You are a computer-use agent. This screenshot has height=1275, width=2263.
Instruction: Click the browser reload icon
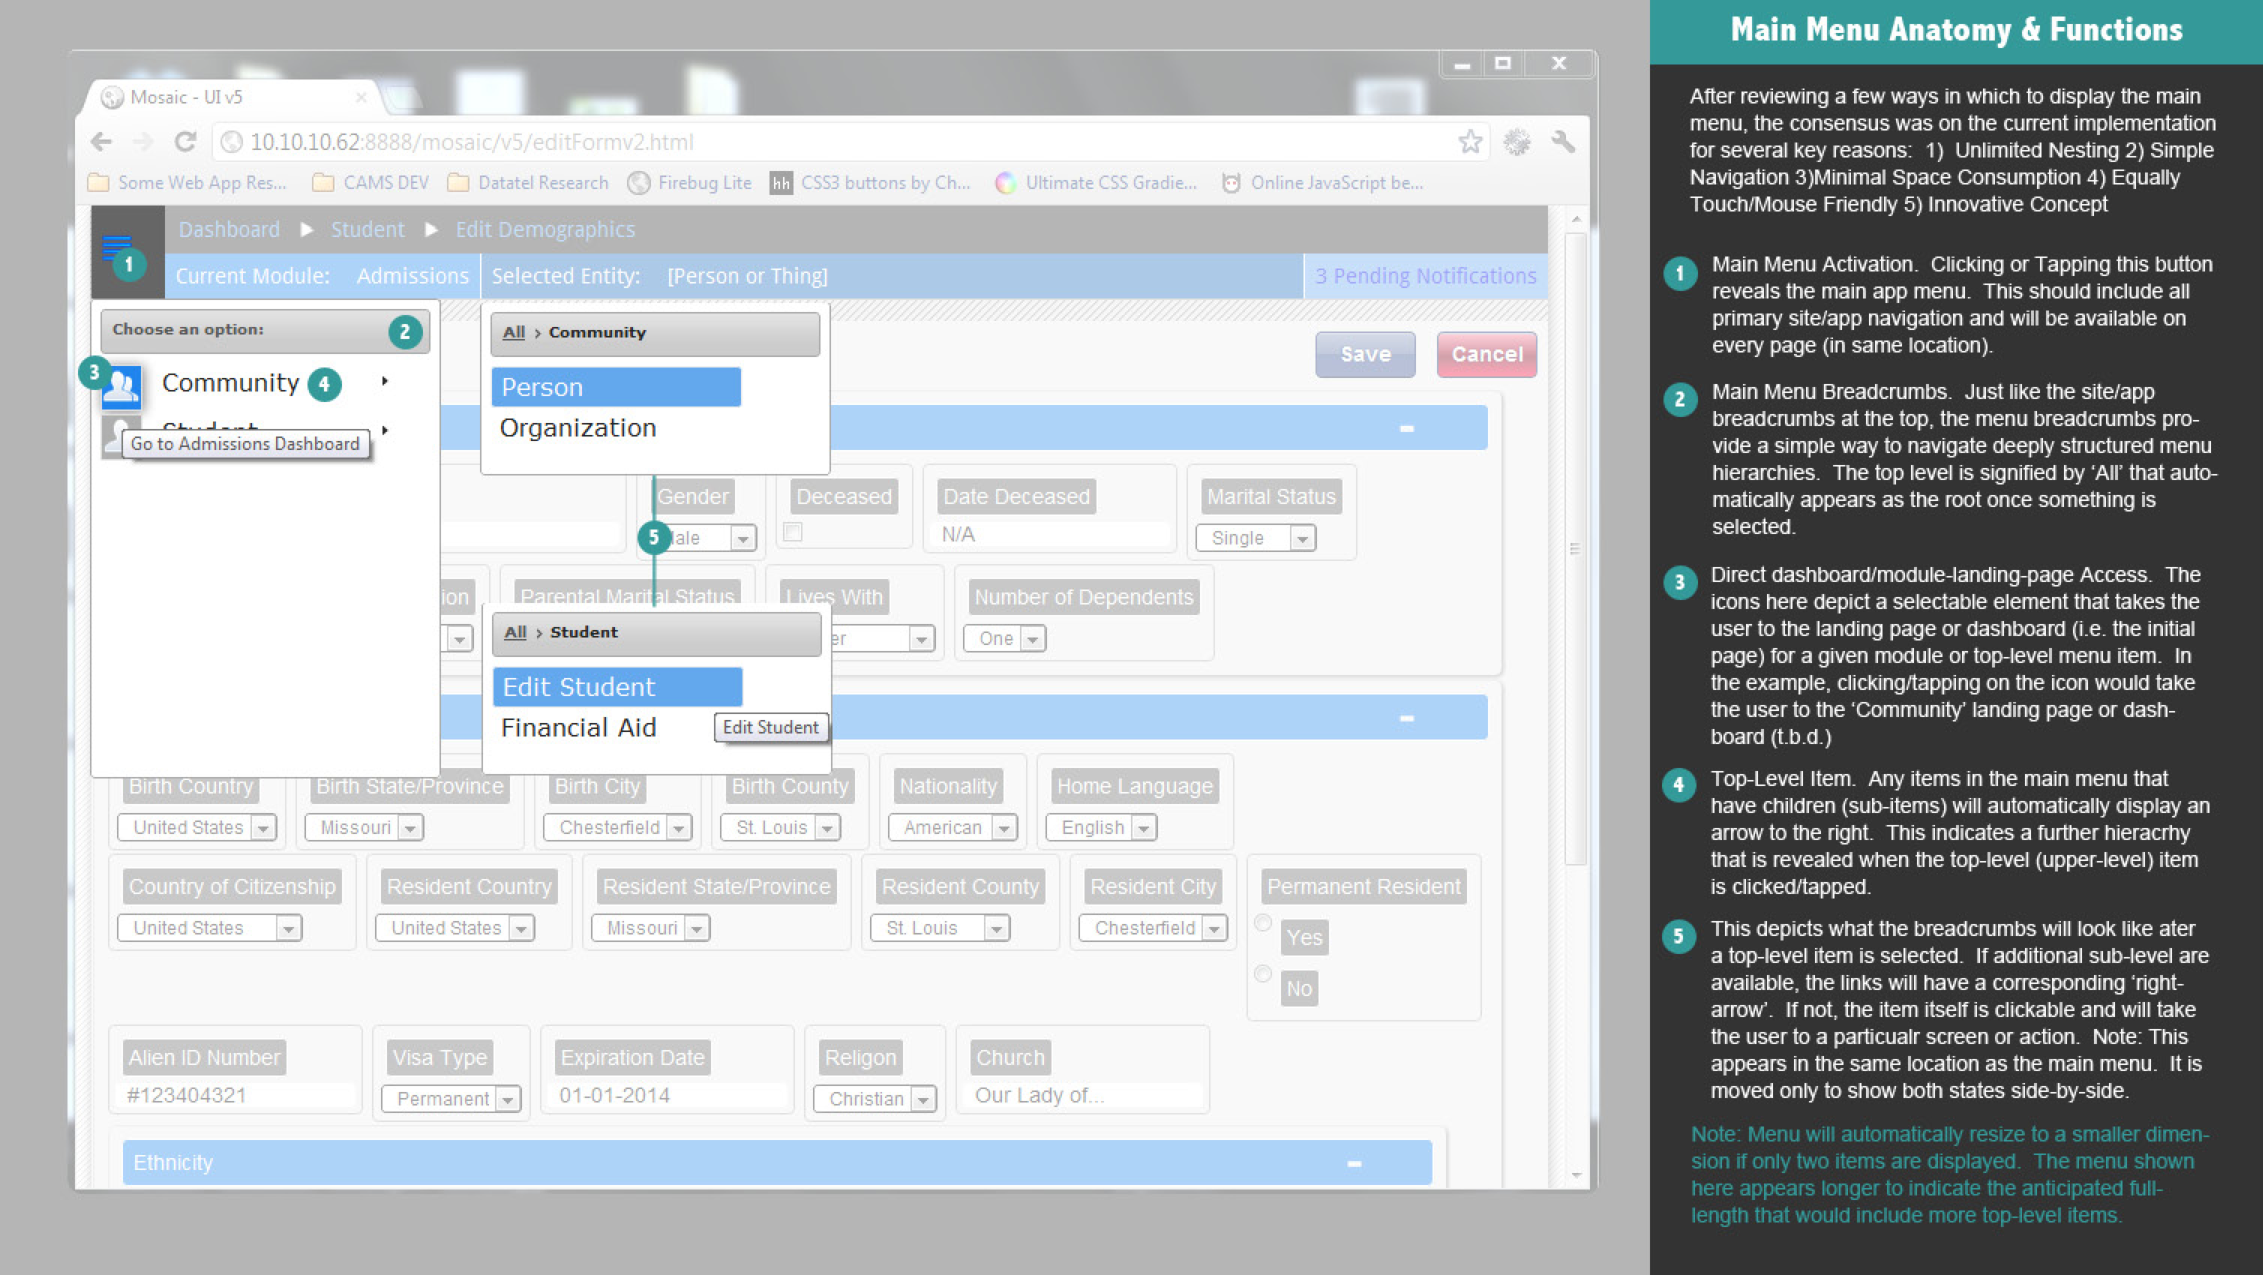tap(185, 142)
